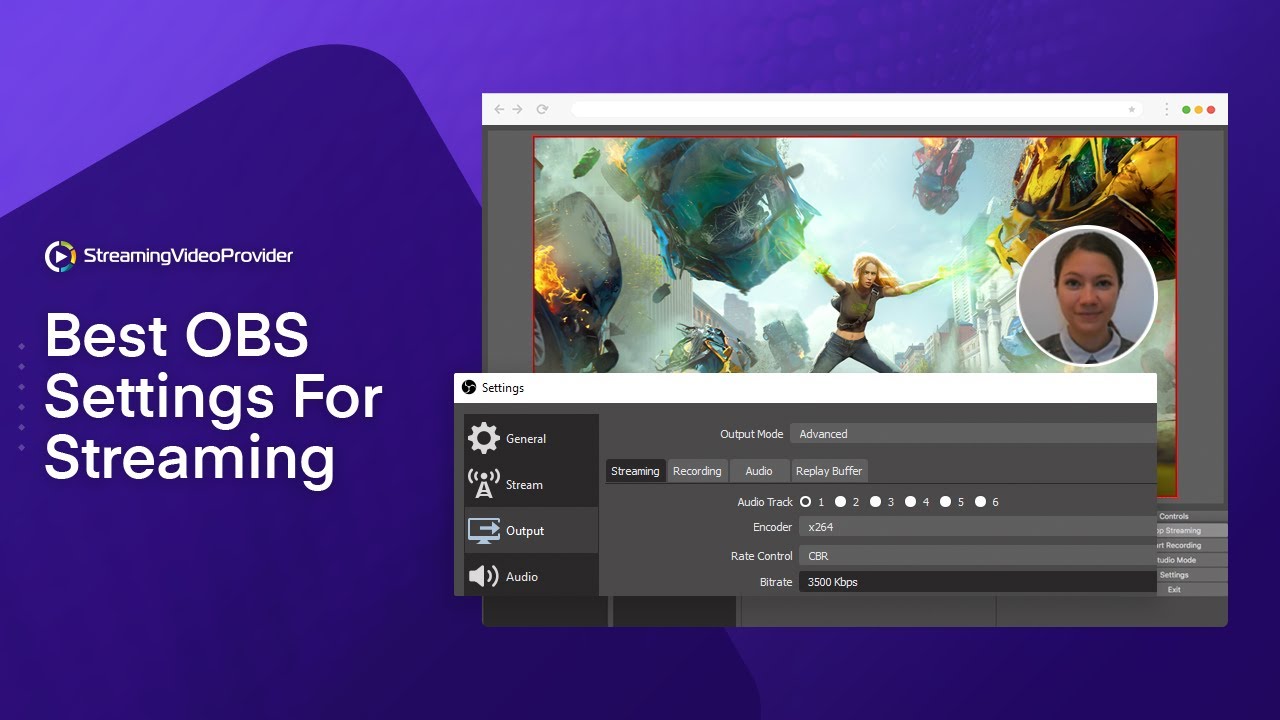Click the 'Rate Control' label text
This screenshot has height=720, width=1280.
pyautogui.click(x=762, y=556)
